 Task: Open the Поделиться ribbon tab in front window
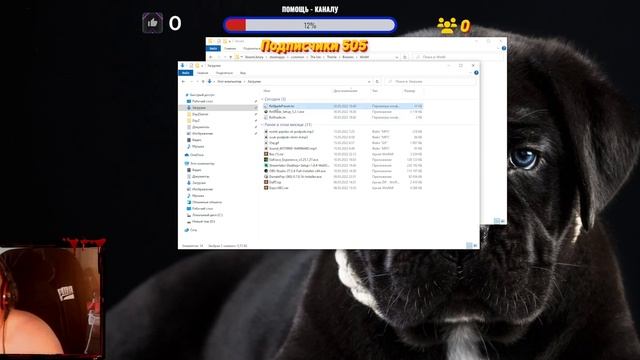coord(224,73)
